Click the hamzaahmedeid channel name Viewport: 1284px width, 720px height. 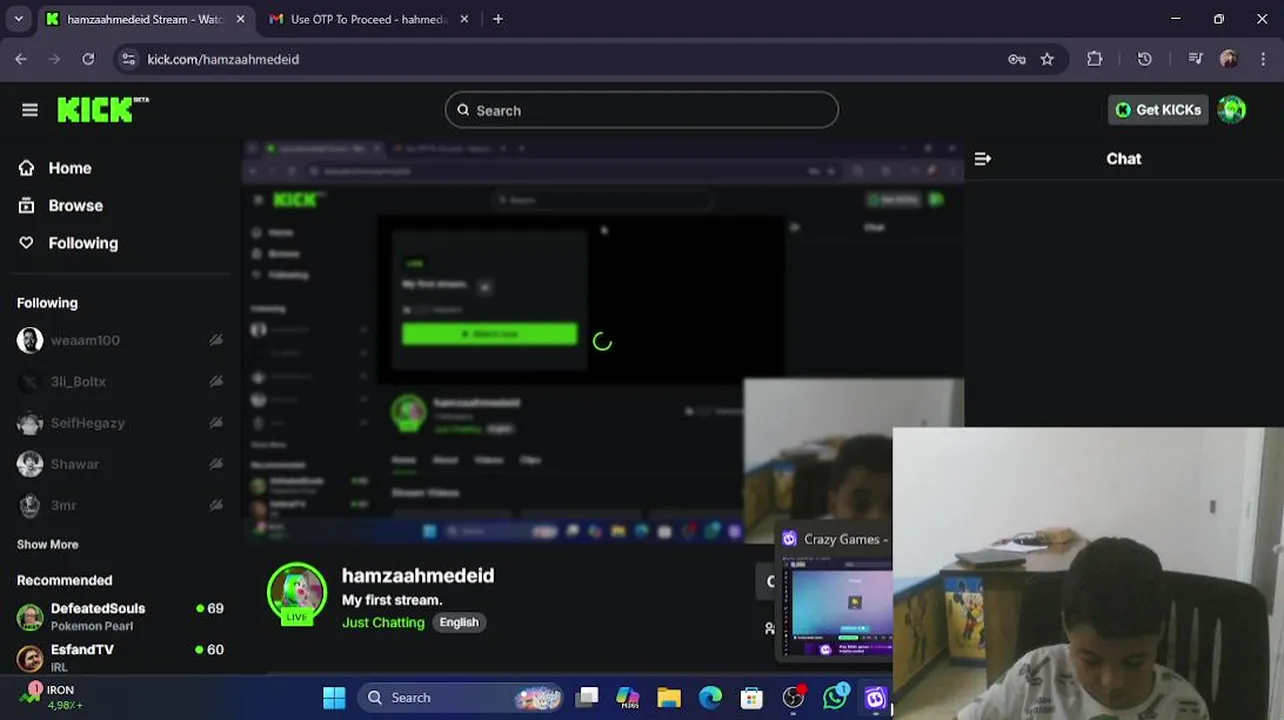[418, 575]
